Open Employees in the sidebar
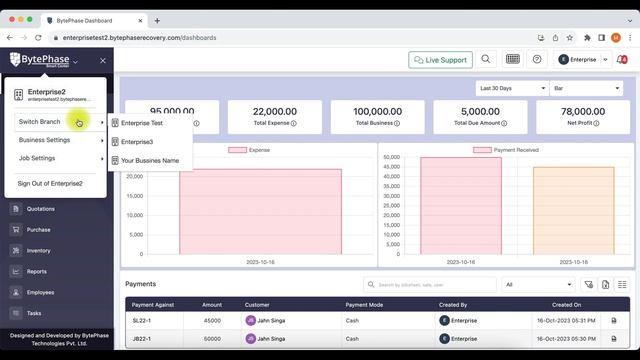This screenshot has height=360, width=640. pos(40,292)
